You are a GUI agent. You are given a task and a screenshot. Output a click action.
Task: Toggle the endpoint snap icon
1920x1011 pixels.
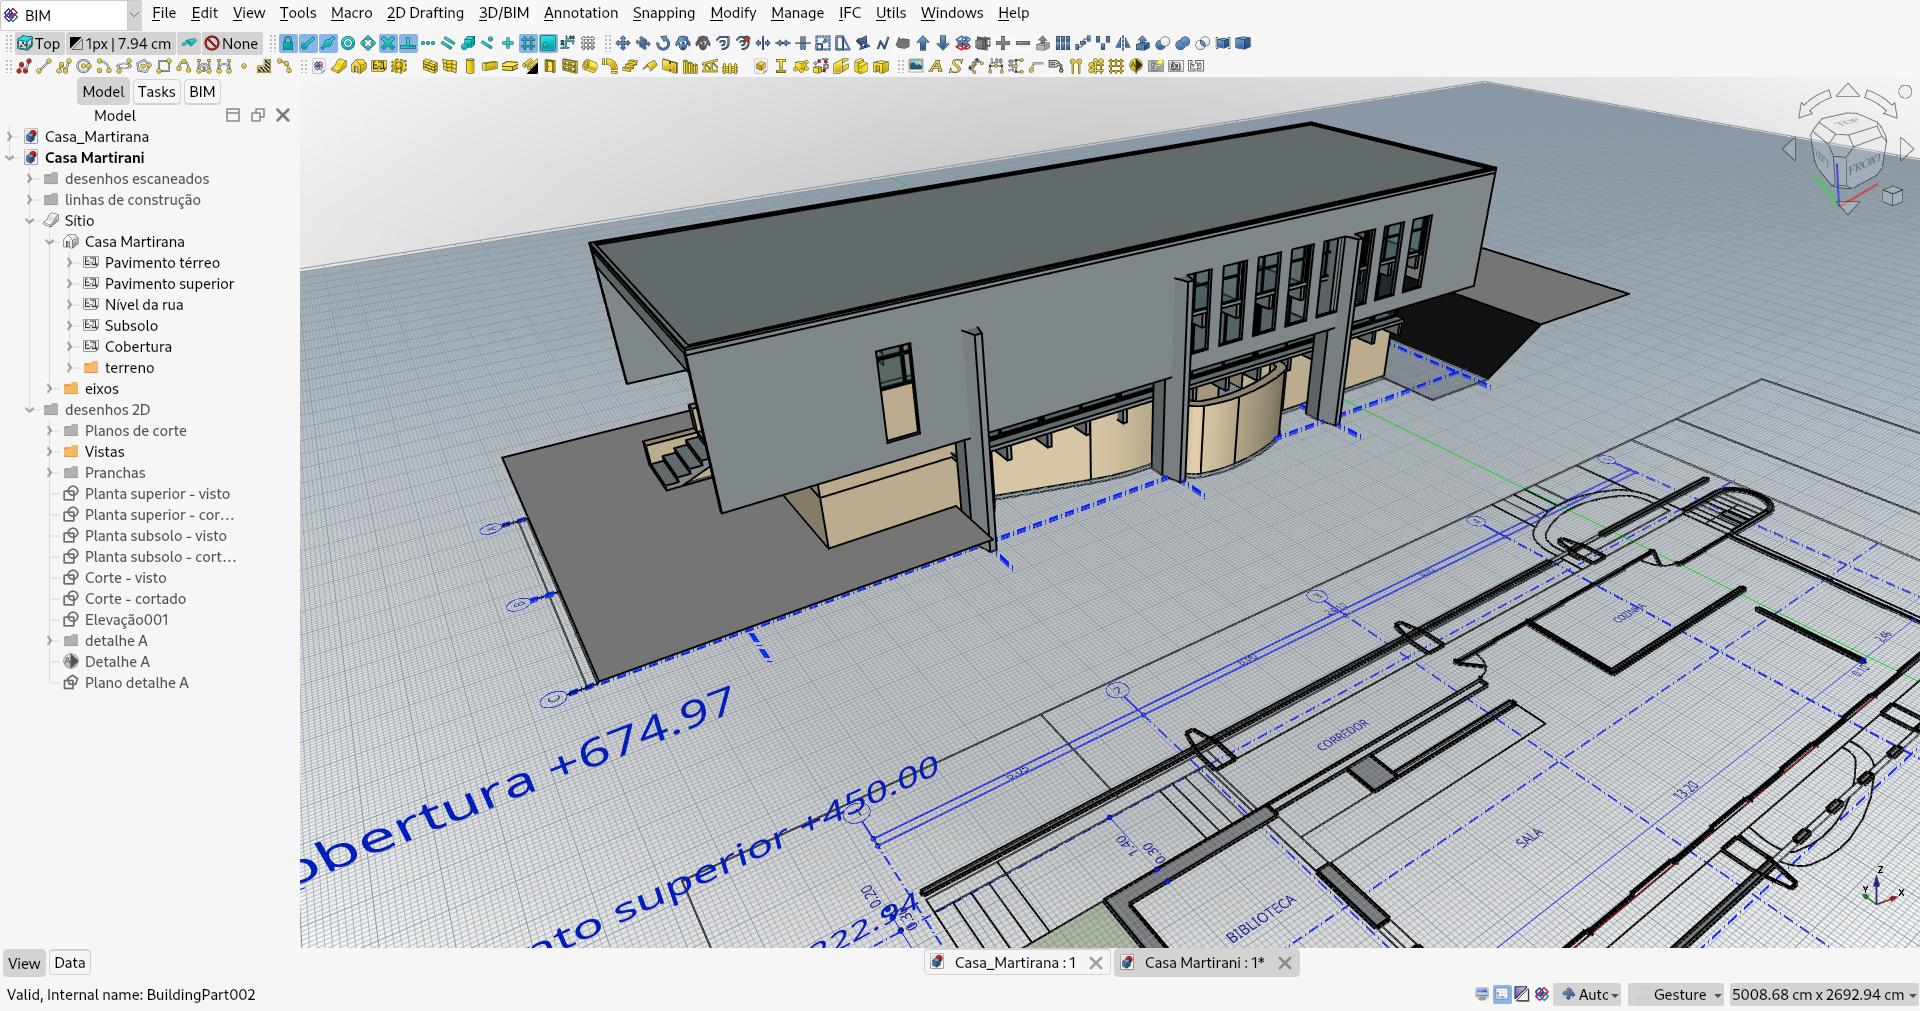point(308,44)
